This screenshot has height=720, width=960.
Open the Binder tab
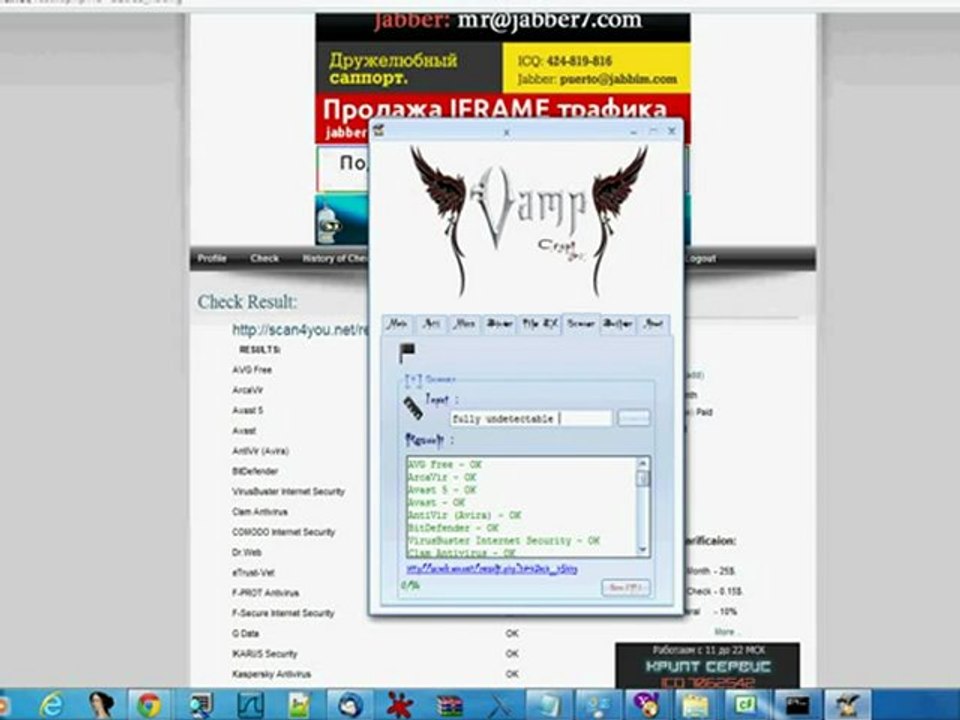click(499, 323)
